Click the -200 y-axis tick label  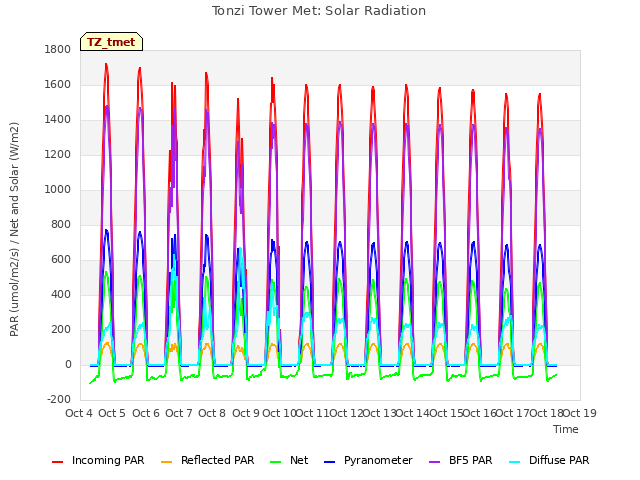(59, 400)
